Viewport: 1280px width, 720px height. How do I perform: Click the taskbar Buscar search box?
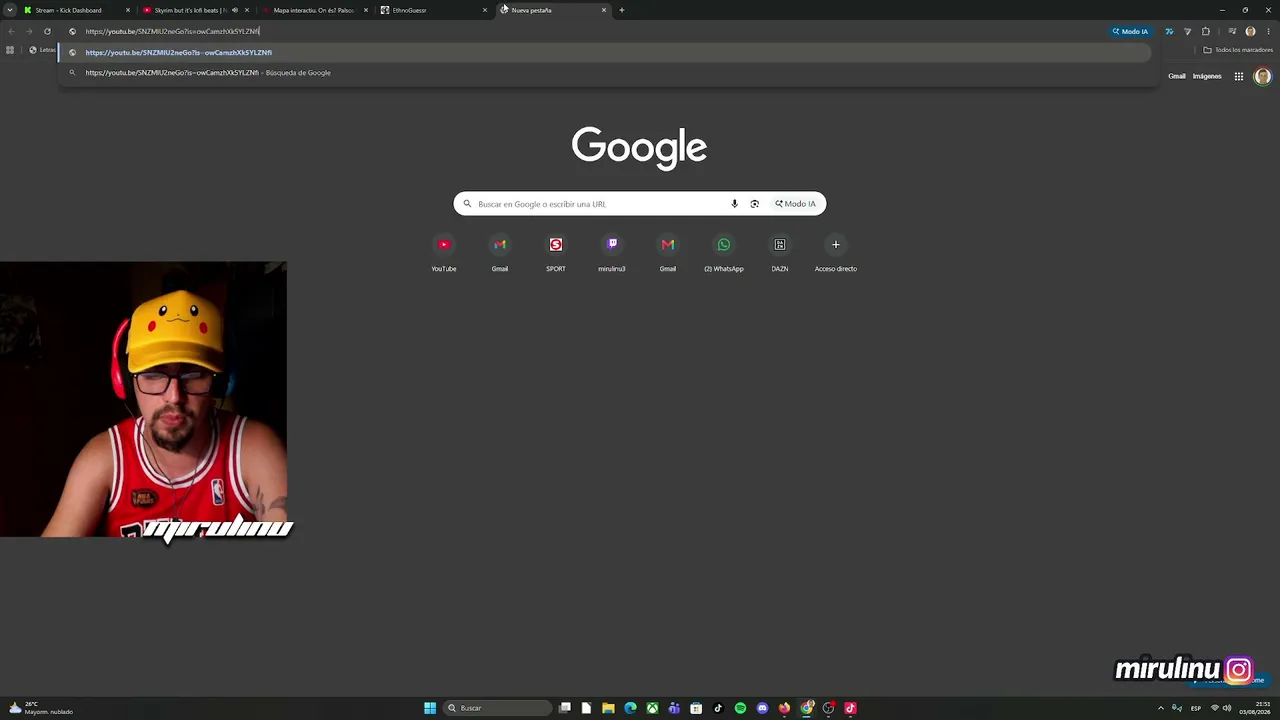tap(497, 708)
